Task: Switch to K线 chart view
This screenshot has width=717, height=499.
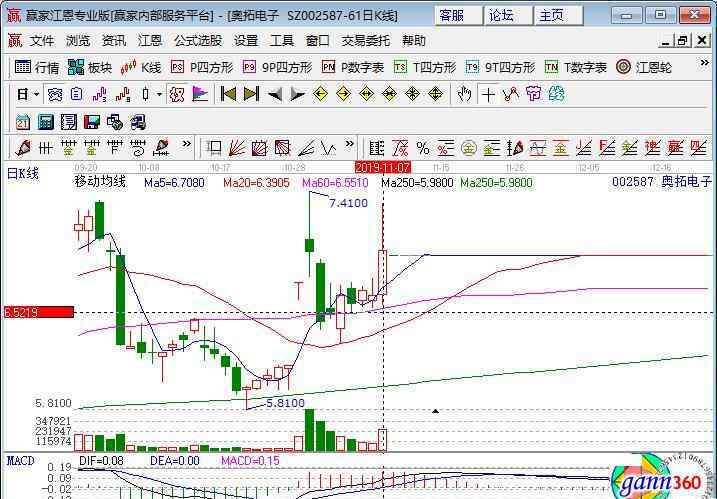Action: (x=141, y=67)
